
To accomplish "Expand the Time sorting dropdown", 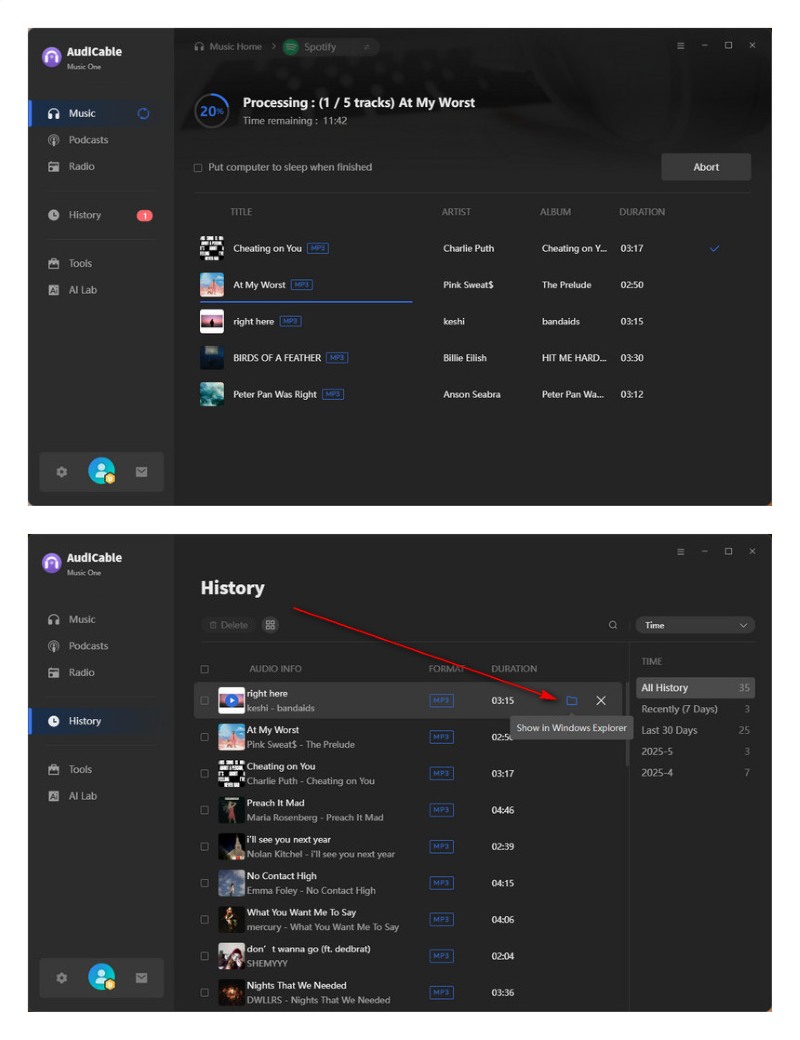I will 695,625.
